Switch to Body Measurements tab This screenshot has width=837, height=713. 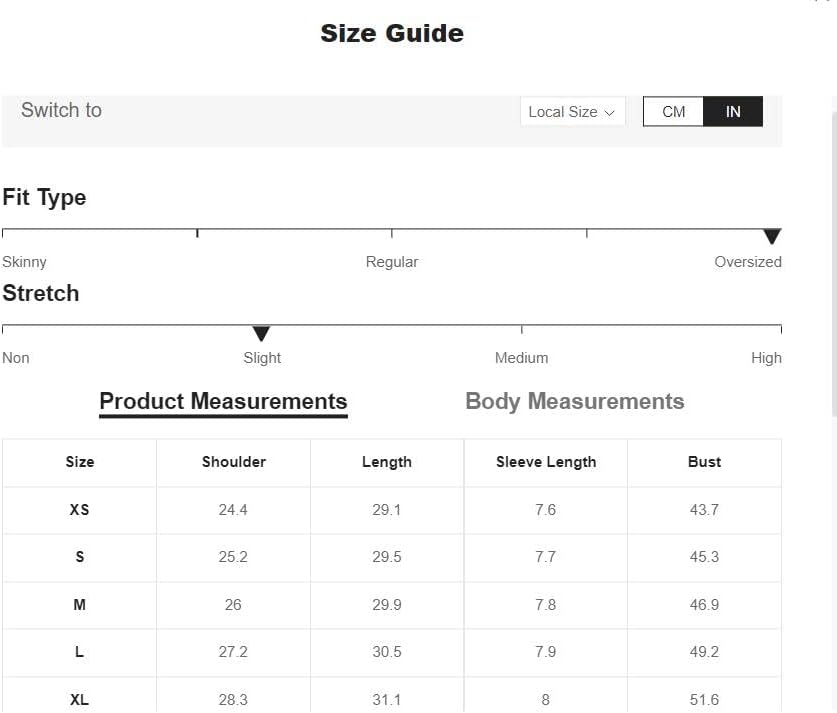coord(575,401)
